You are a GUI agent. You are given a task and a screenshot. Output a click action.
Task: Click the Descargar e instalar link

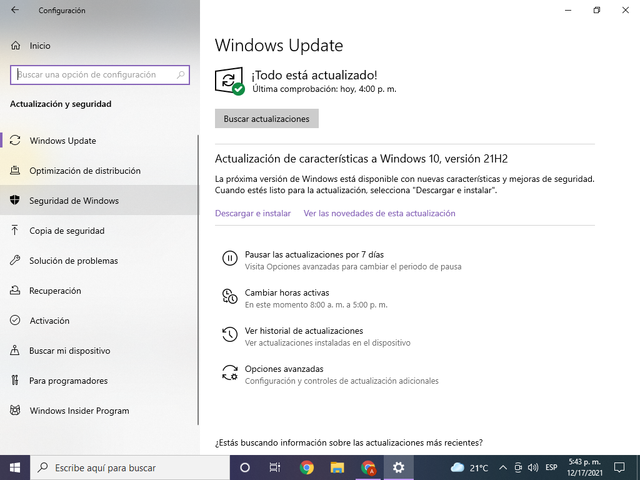coord(253,213)
